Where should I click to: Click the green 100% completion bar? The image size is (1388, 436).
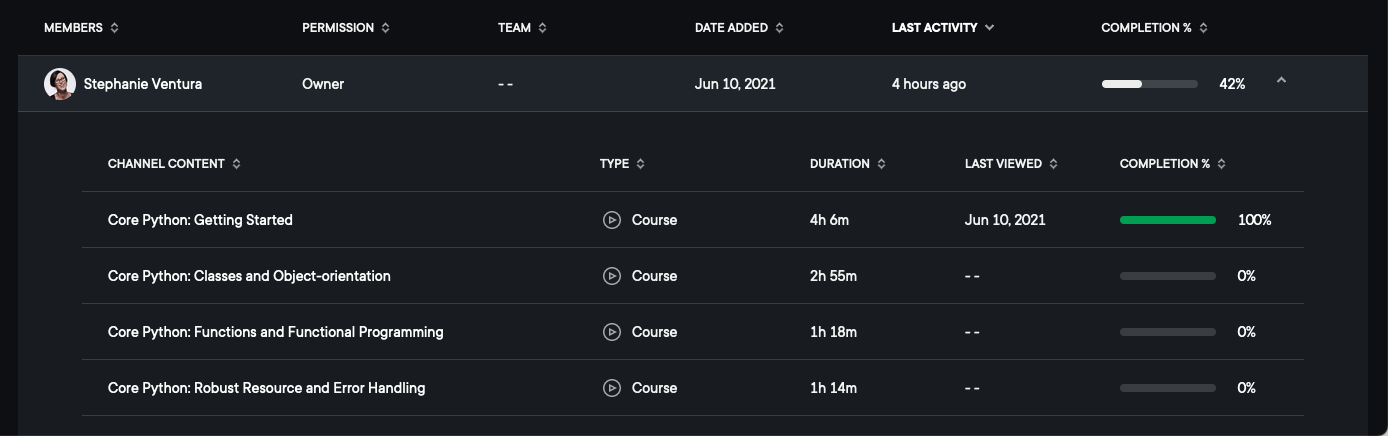(x=1167, y=220)
